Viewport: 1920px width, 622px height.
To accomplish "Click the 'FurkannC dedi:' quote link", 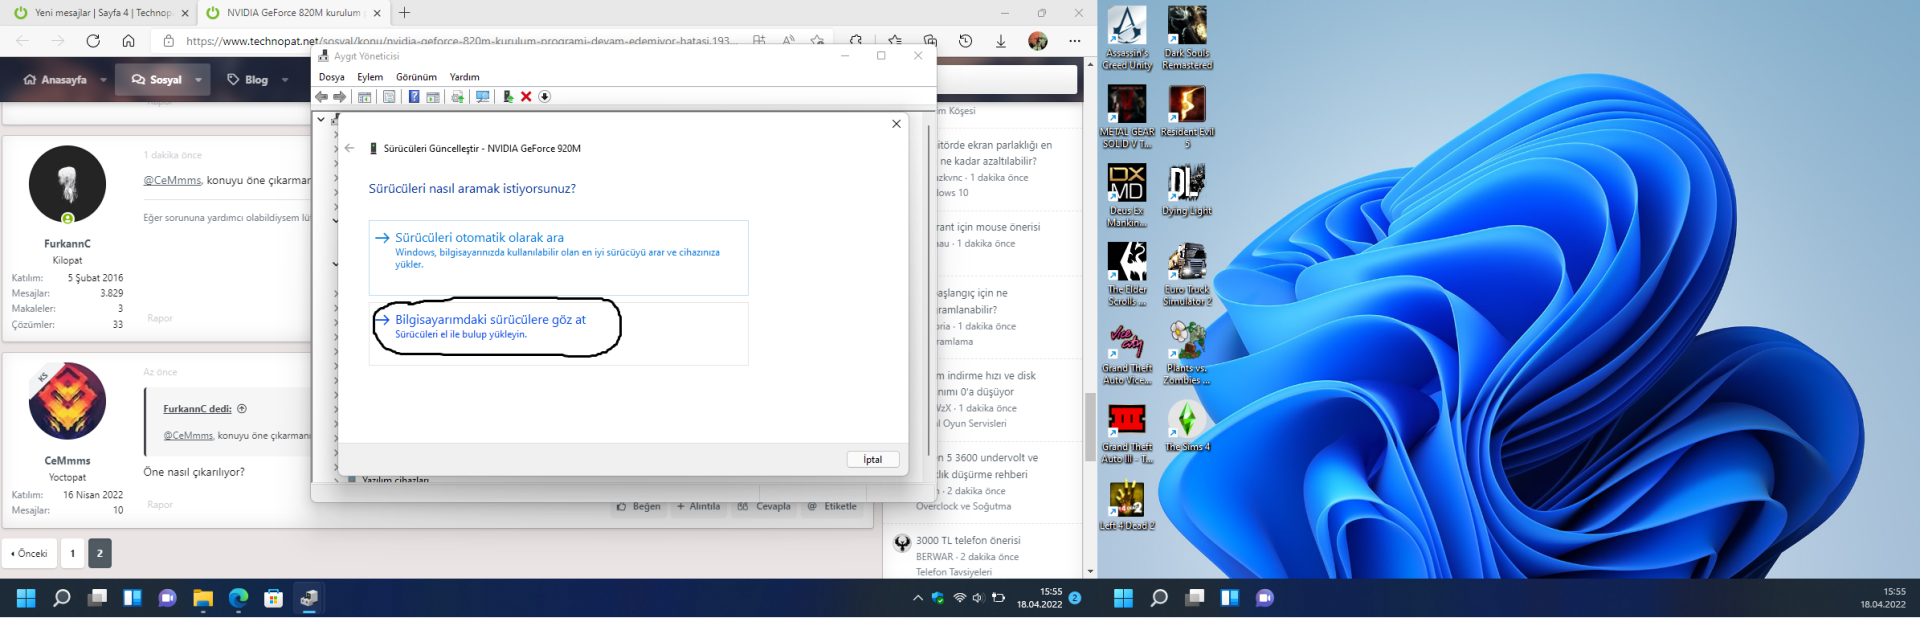I will point(197,409).
